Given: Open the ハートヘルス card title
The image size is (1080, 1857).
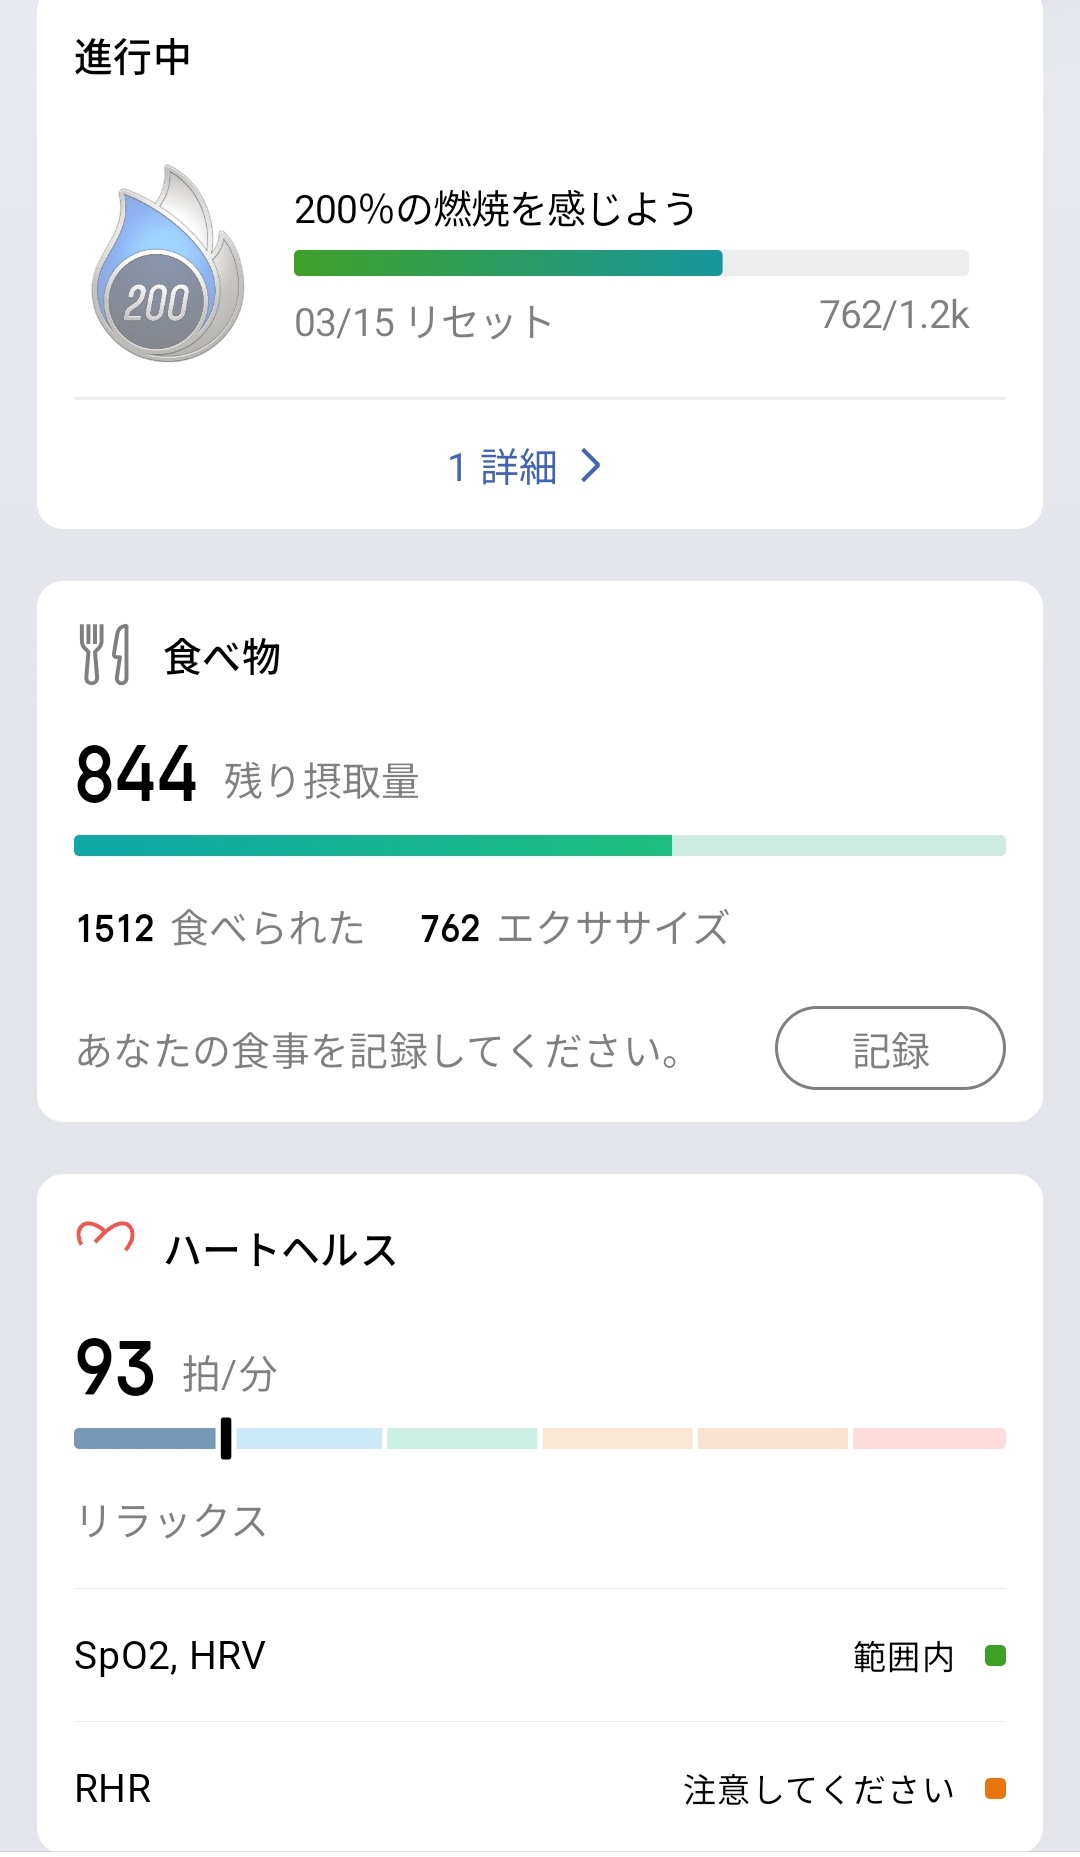Looking at the screenshot, I should [281, 1250].
